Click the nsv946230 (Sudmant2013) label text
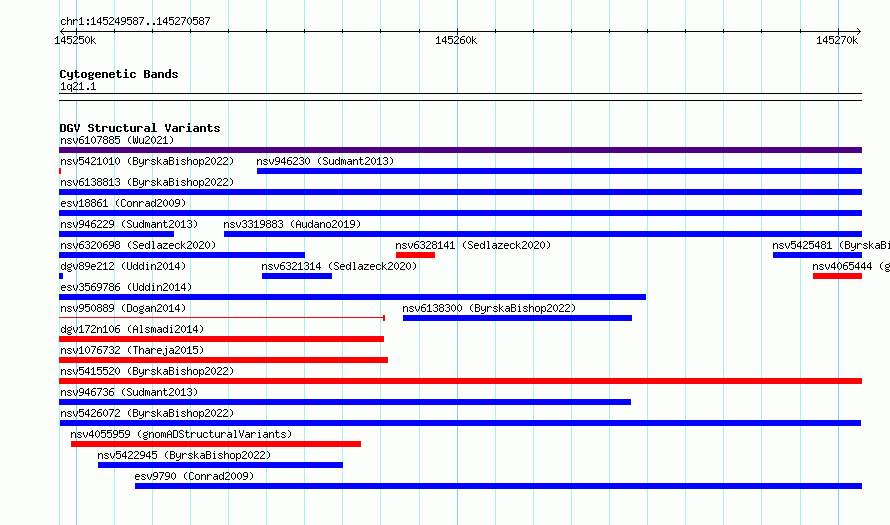 tap(325, 161)
